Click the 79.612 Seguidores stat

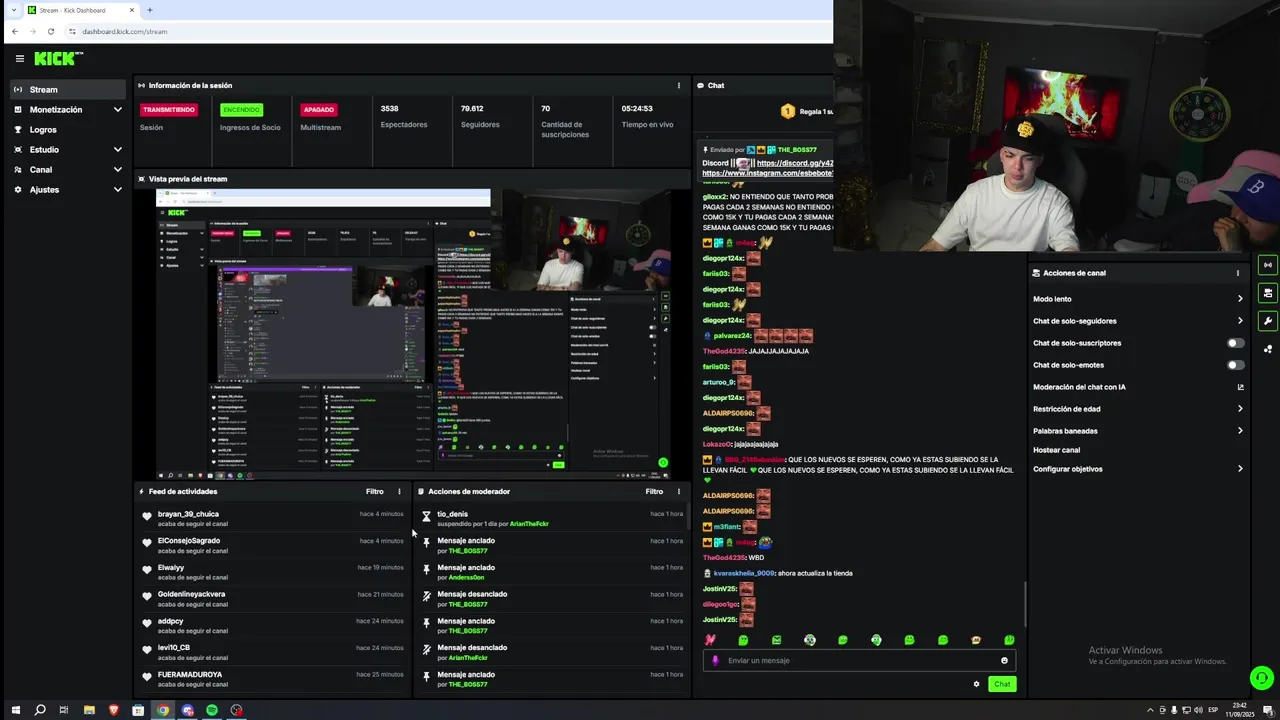[x=480, y=116]
